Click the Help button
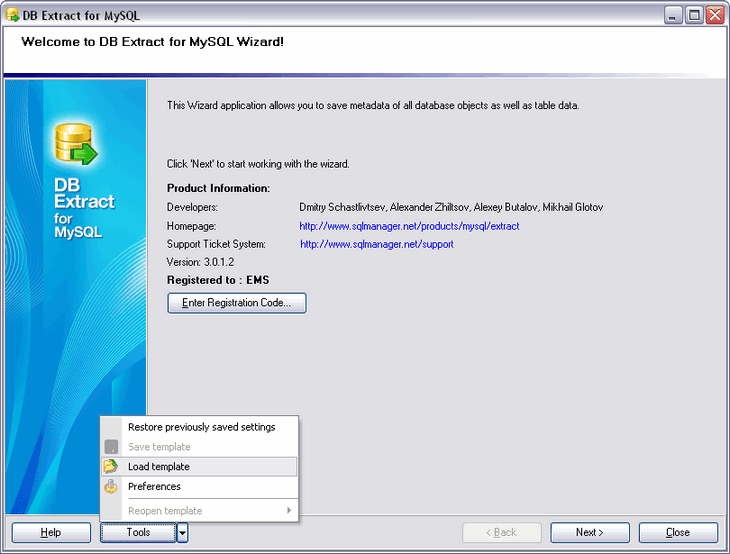The image size is (730, 554). 51,533
